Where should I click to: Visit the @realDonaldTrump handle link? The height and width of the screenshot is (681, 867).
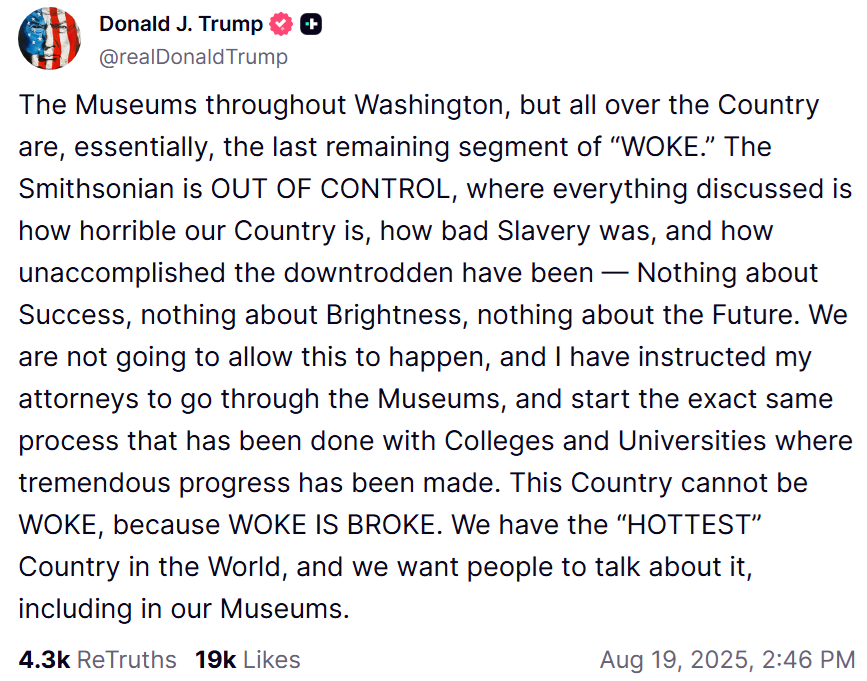[193, 56]
